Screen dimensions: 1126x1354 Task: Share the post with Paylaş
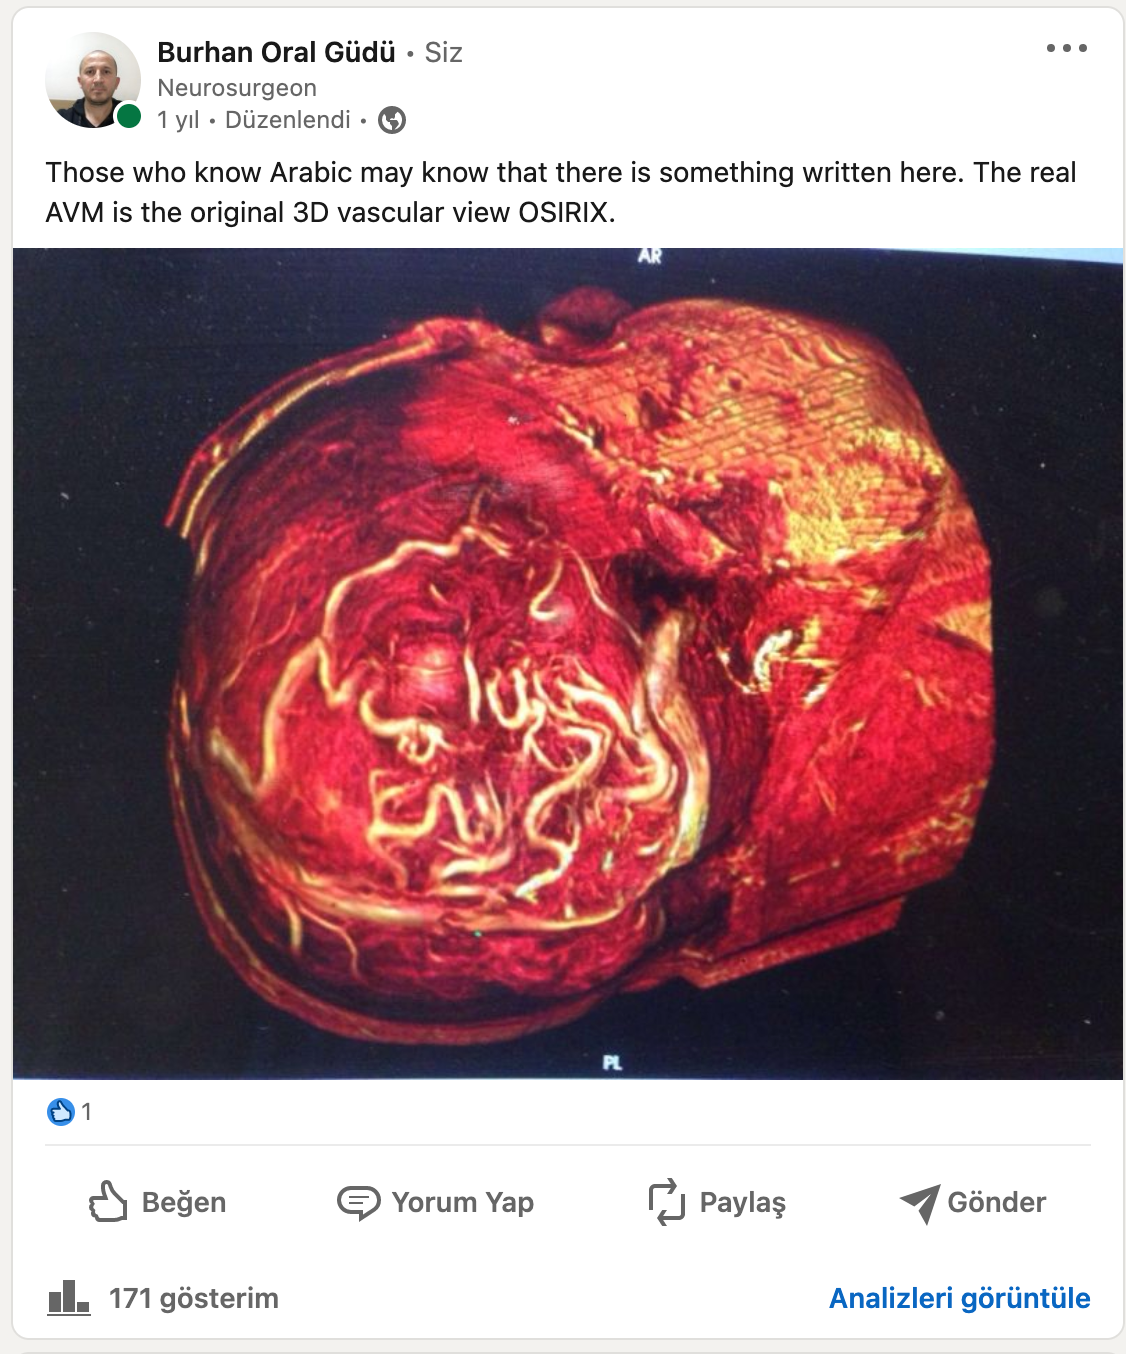[x=717, y=1202]
